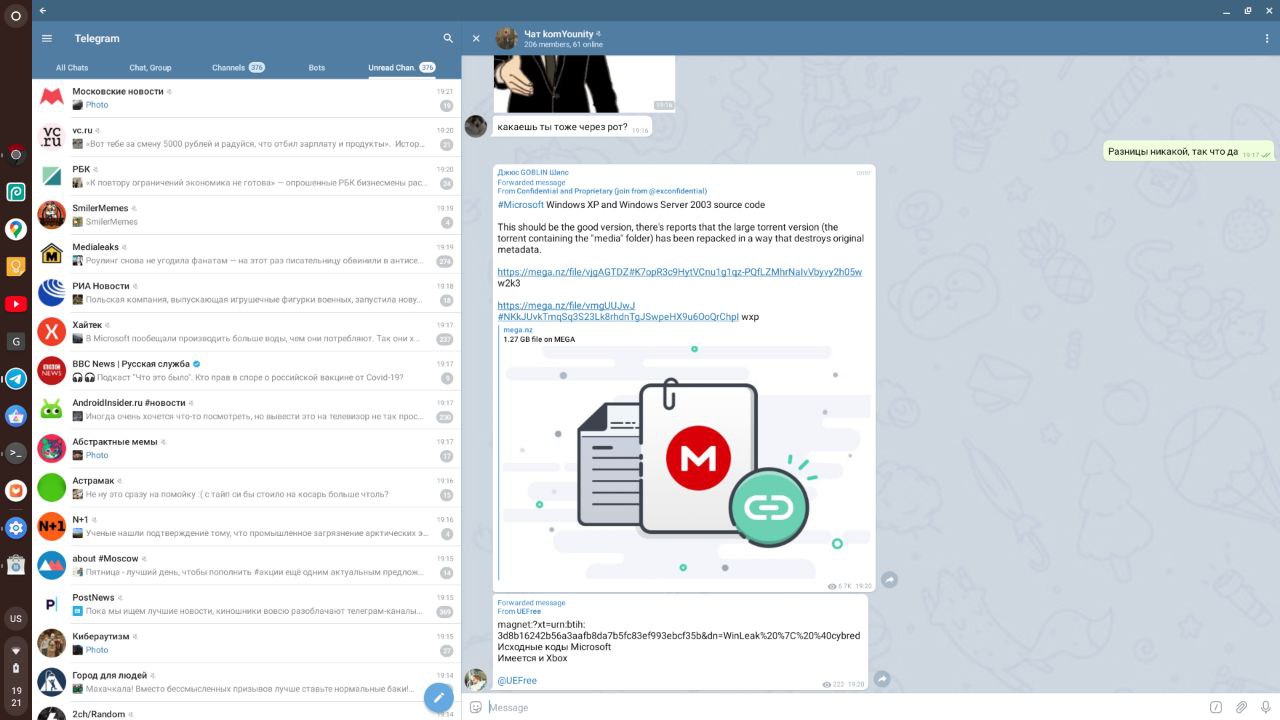This screenshot has width=1280, height=720.
Task: Open Абстрактные мемы channel
Action: coord(247,449)
